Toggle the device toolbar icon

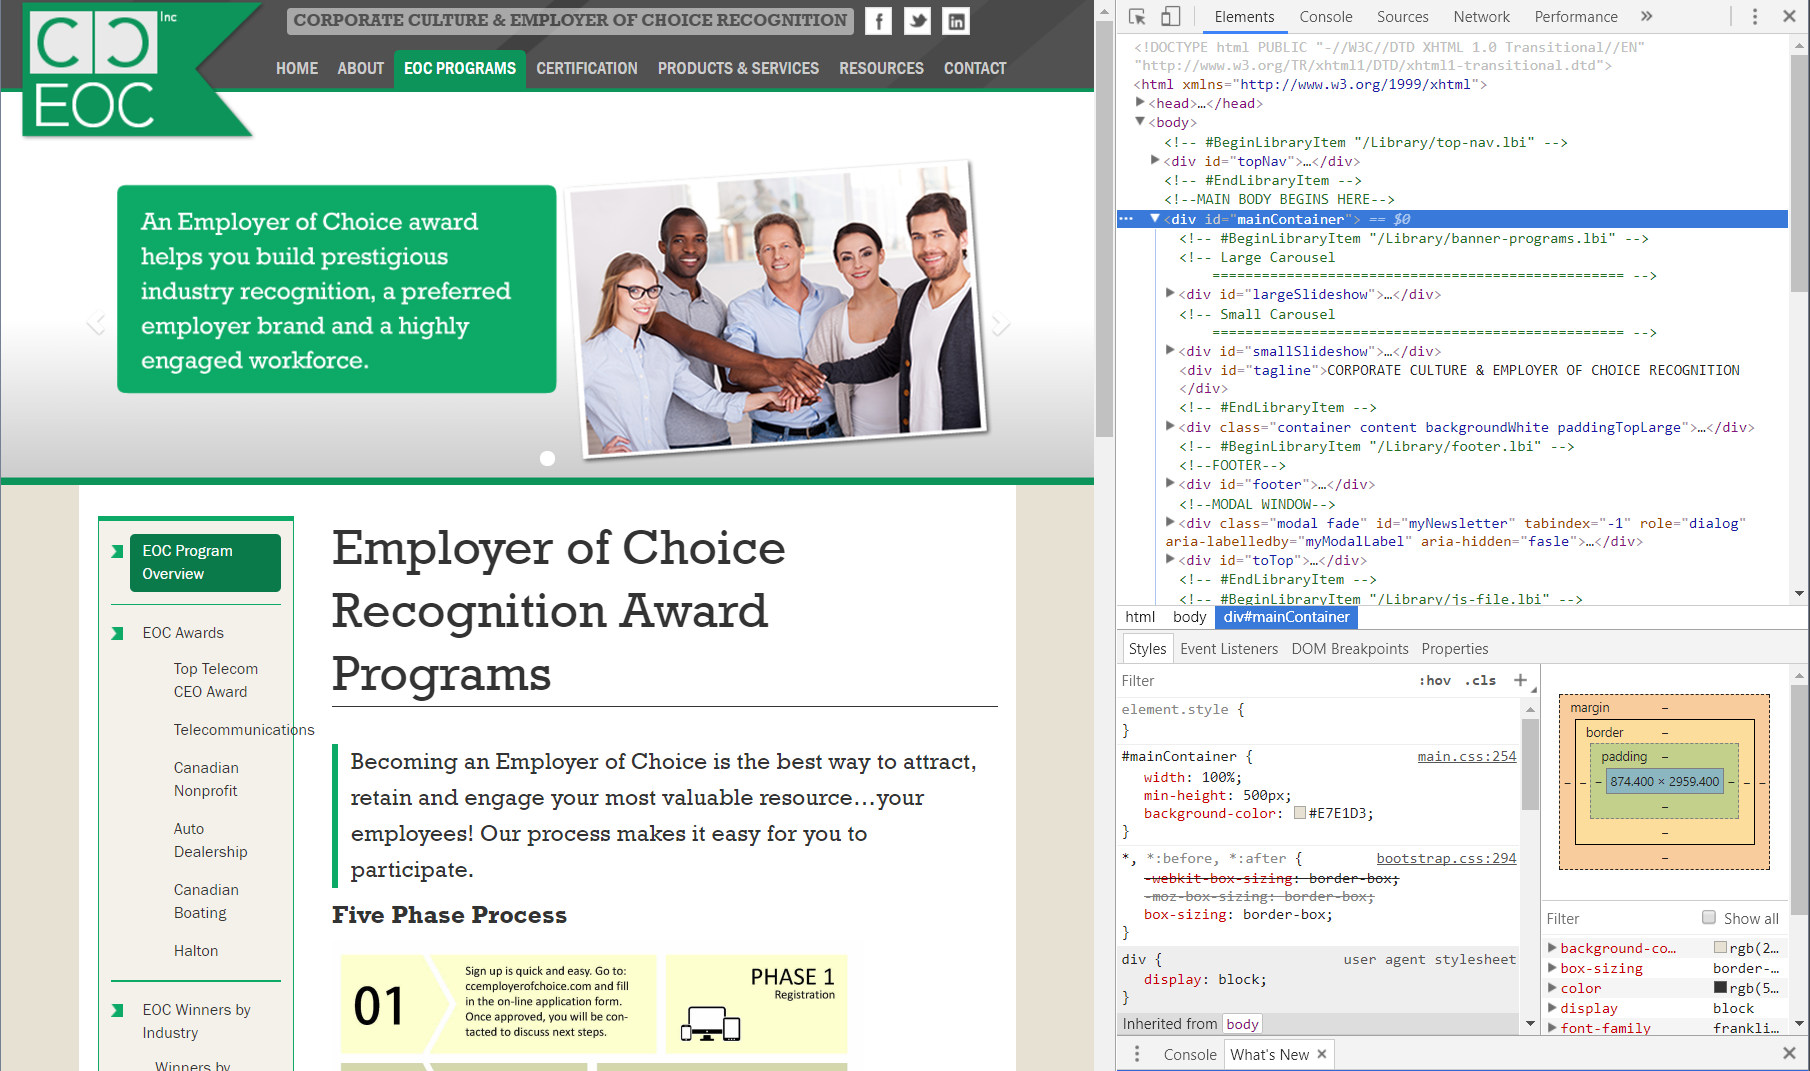point(1170,17)
